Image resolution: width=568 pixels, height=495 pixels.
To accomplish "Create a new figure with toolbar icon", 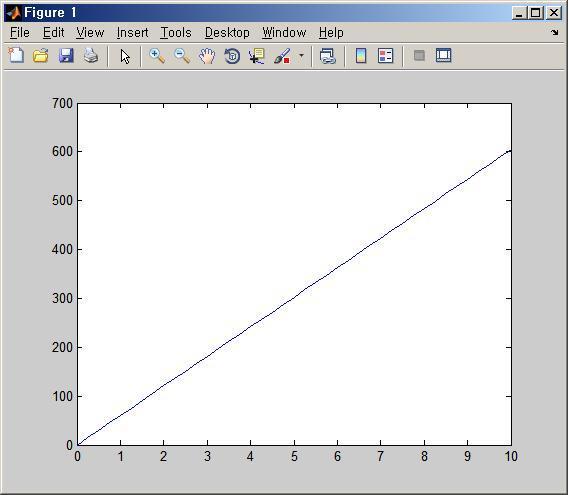I will tap(16, 56).
